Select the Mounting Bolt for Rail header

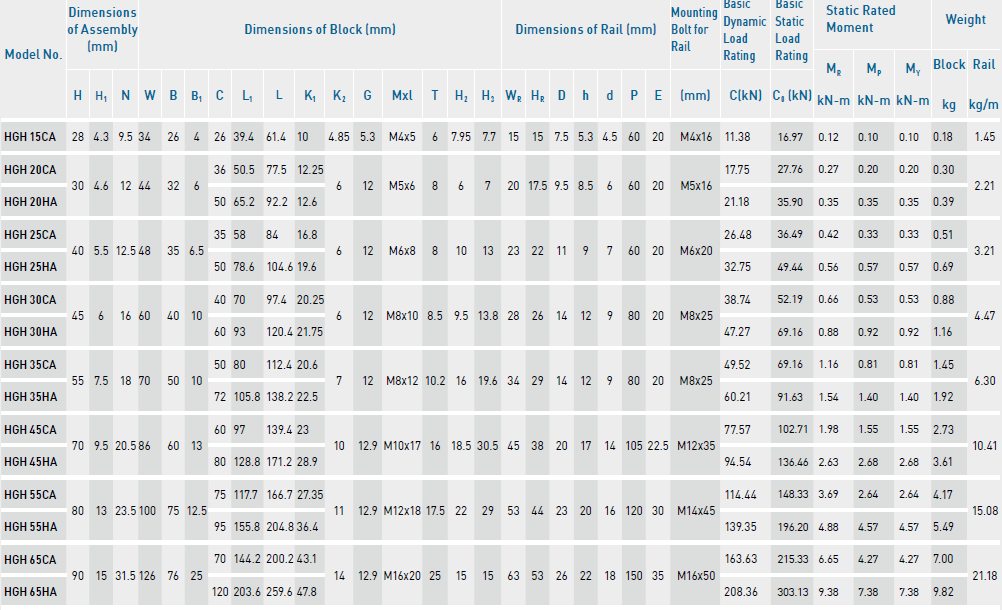click(x=694, y=29)
